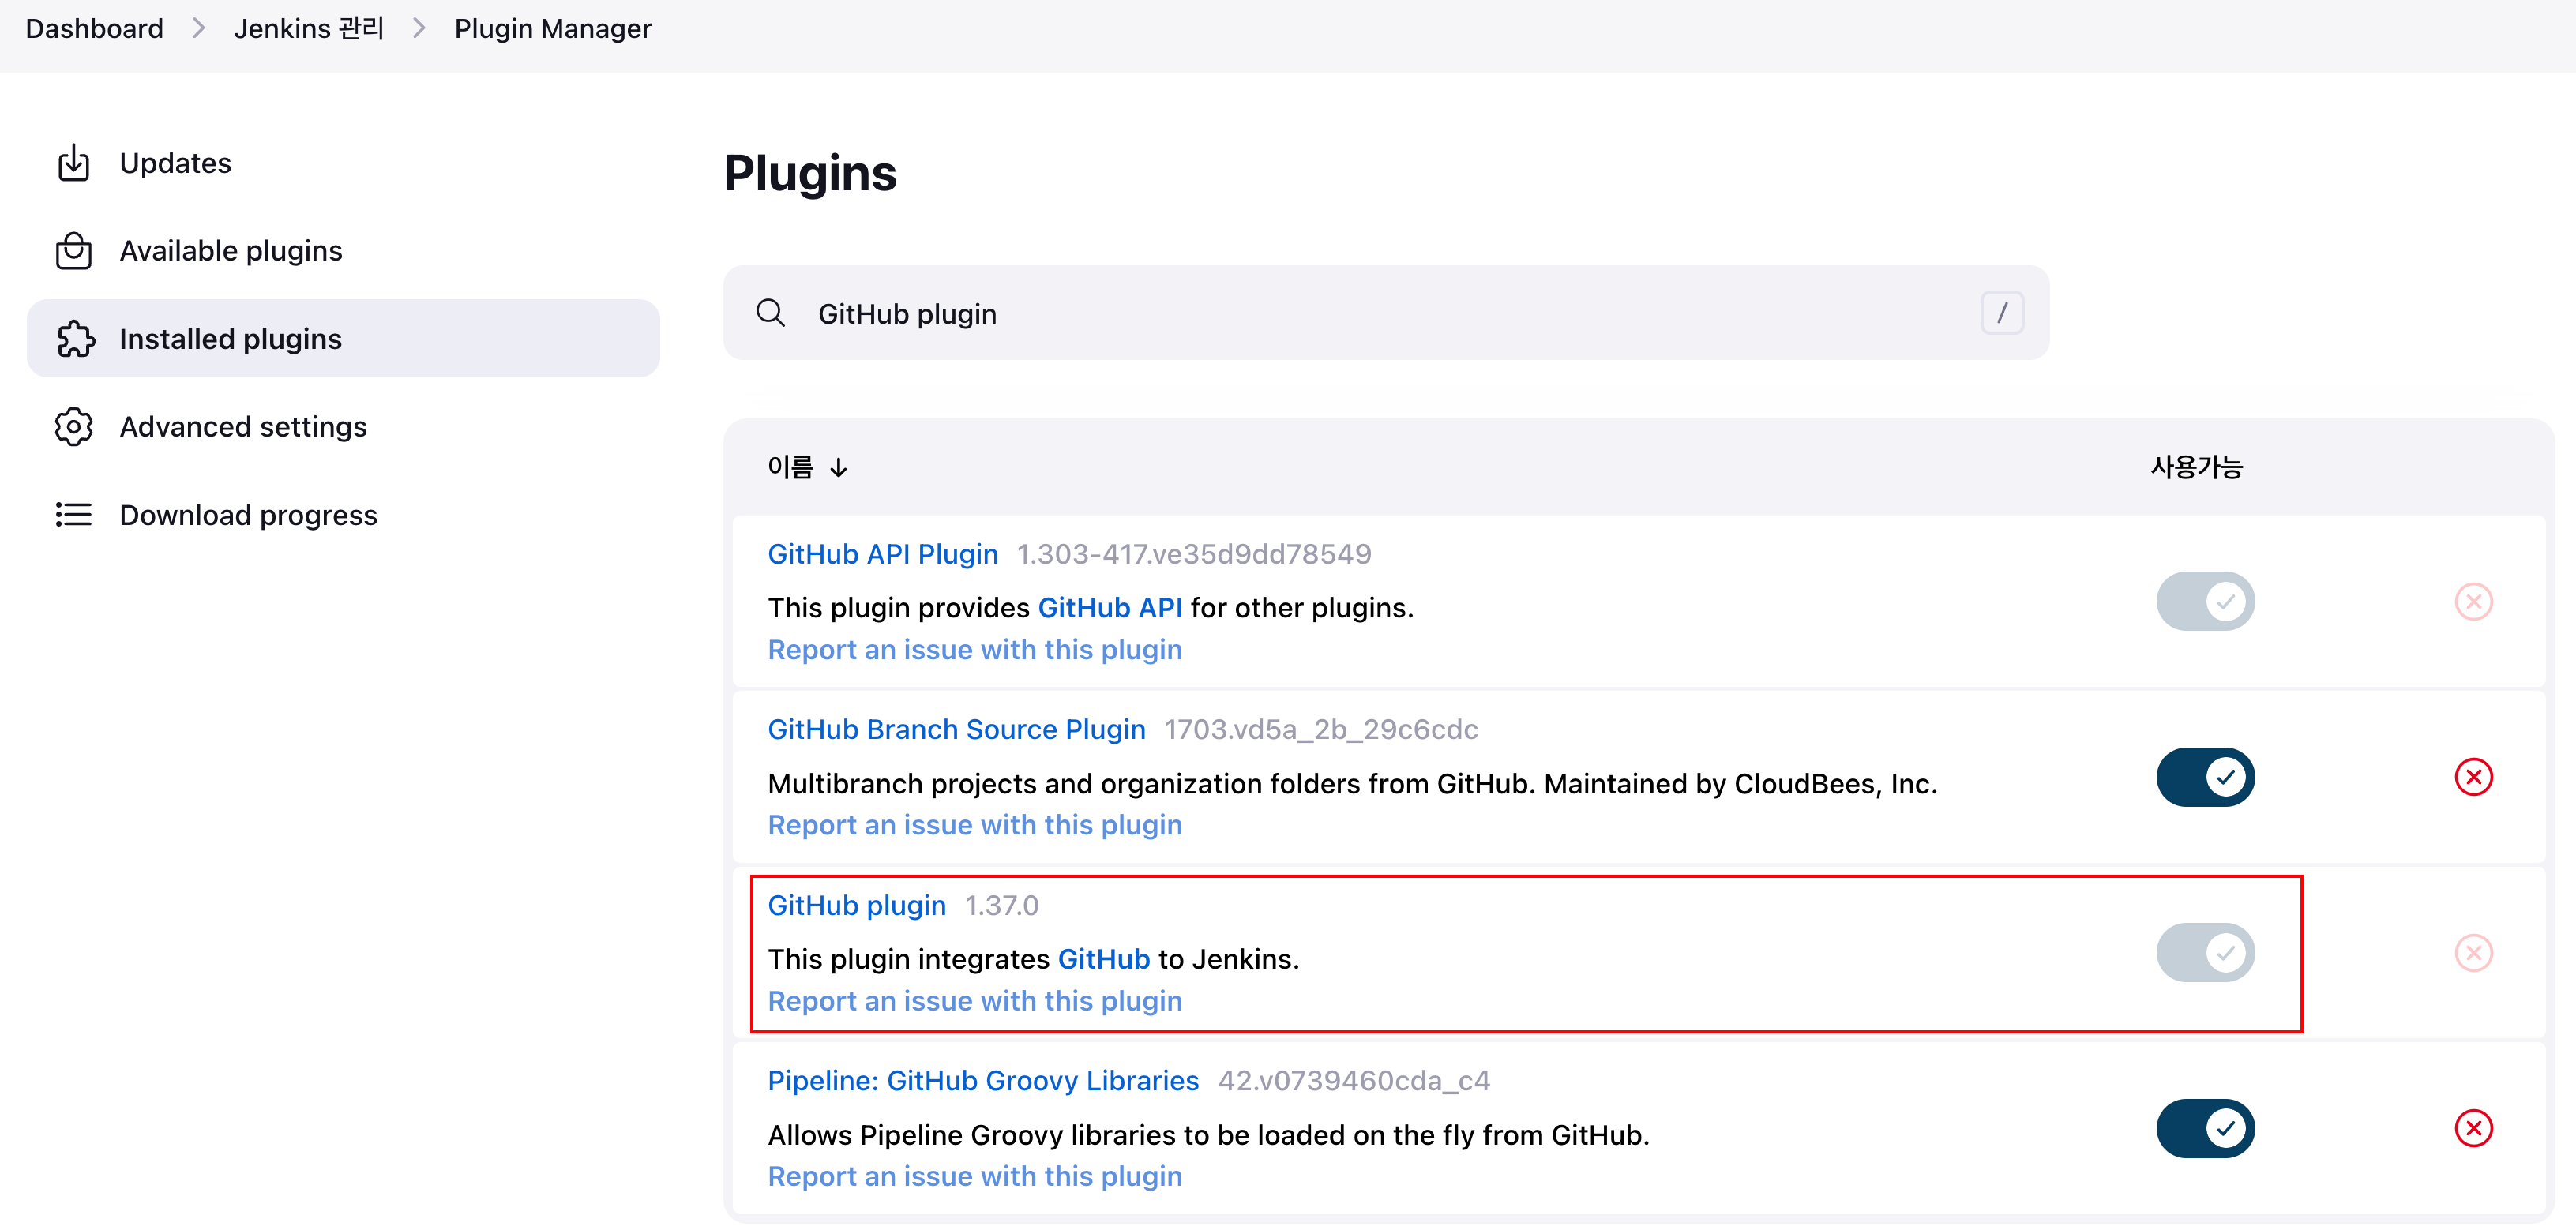
Task: Navigate to Jenkins 관리 in breadcrumb
Action: pos(309,29)
